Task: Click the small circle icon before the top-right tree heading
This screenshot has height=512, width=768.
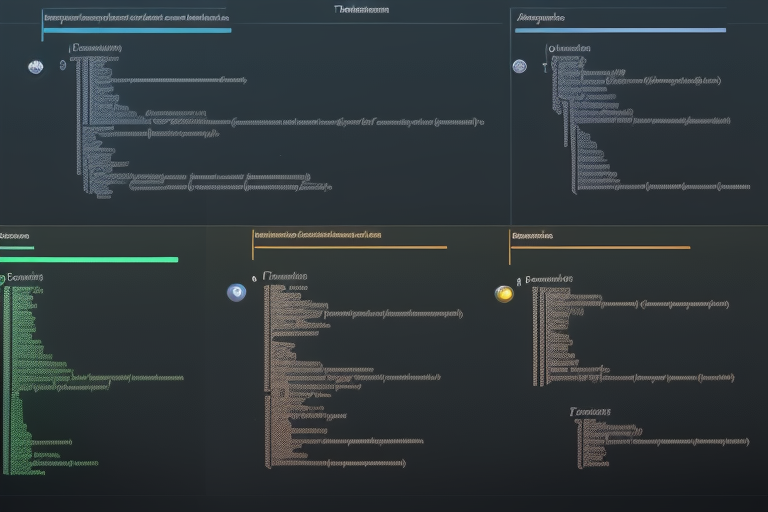Action: point(548,48)
